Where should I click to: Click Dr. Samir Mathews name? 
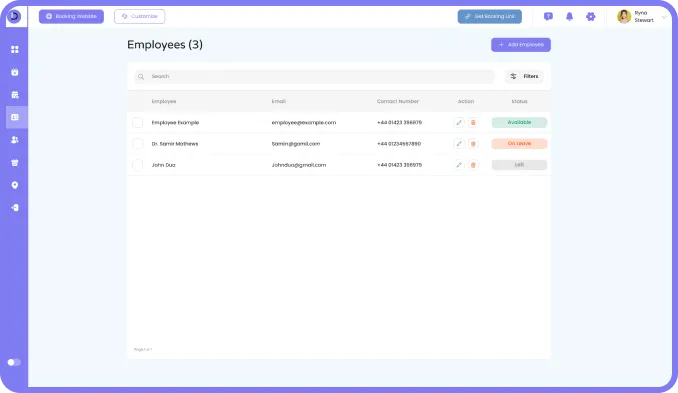(x=175, y=144)
